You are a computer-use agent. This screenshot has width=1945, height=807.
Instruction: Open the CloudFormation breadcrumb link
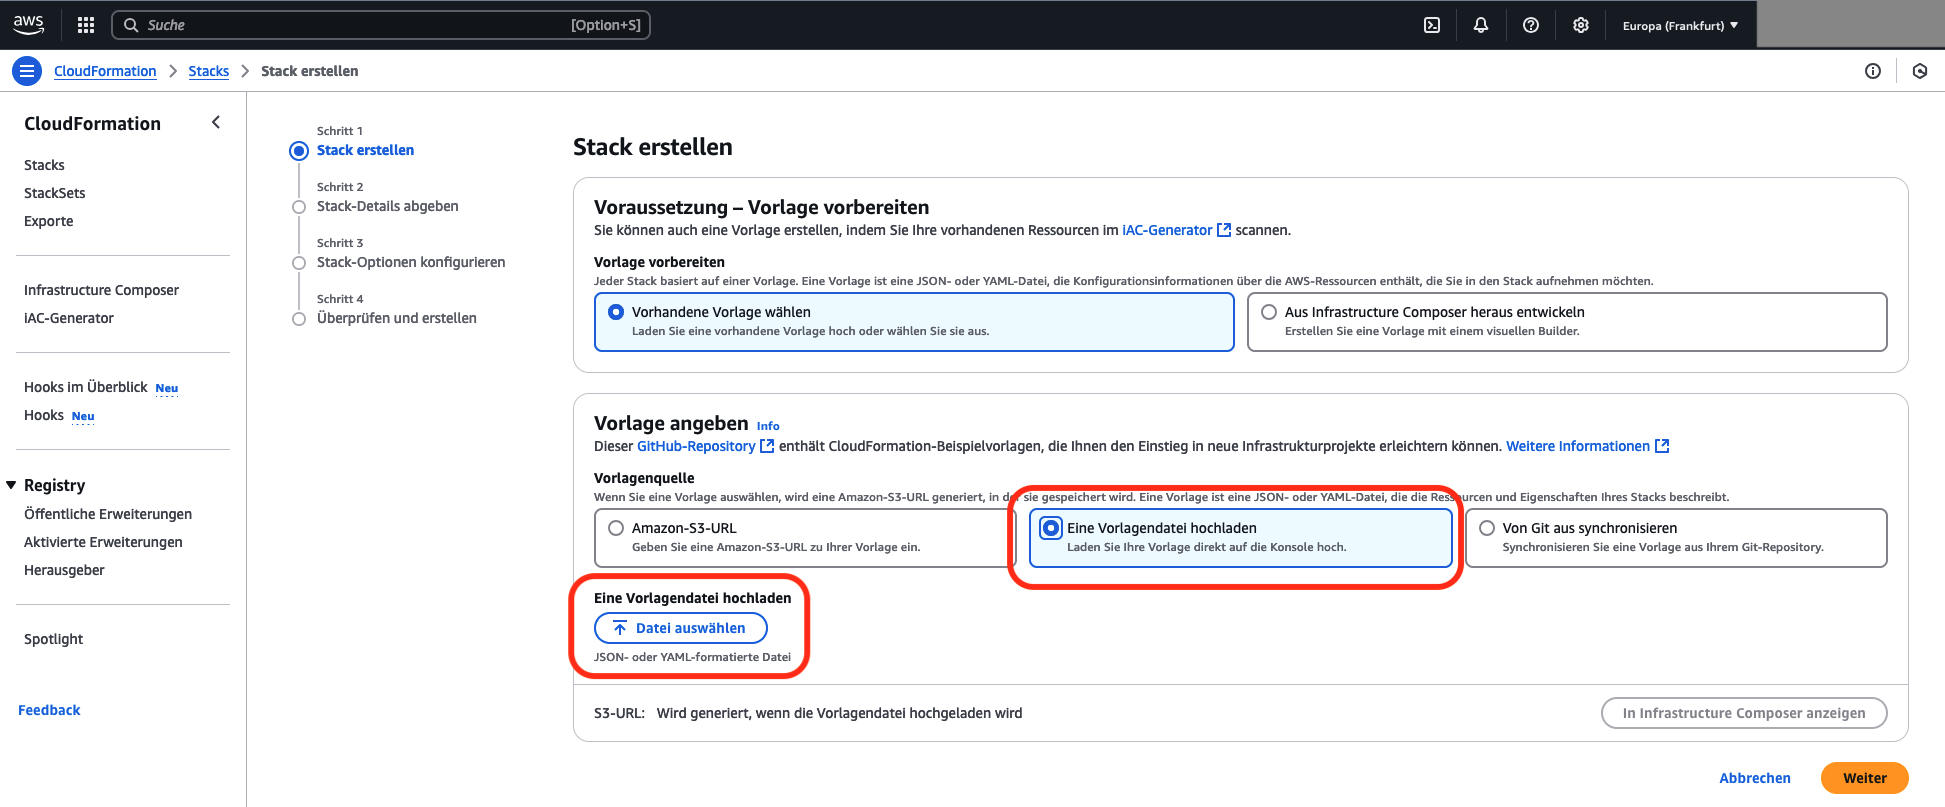click(105, 71)
